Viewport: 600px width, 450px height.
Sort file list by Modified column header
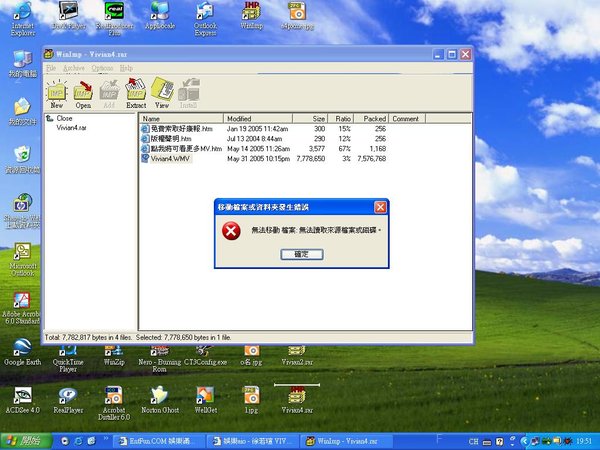258,119
